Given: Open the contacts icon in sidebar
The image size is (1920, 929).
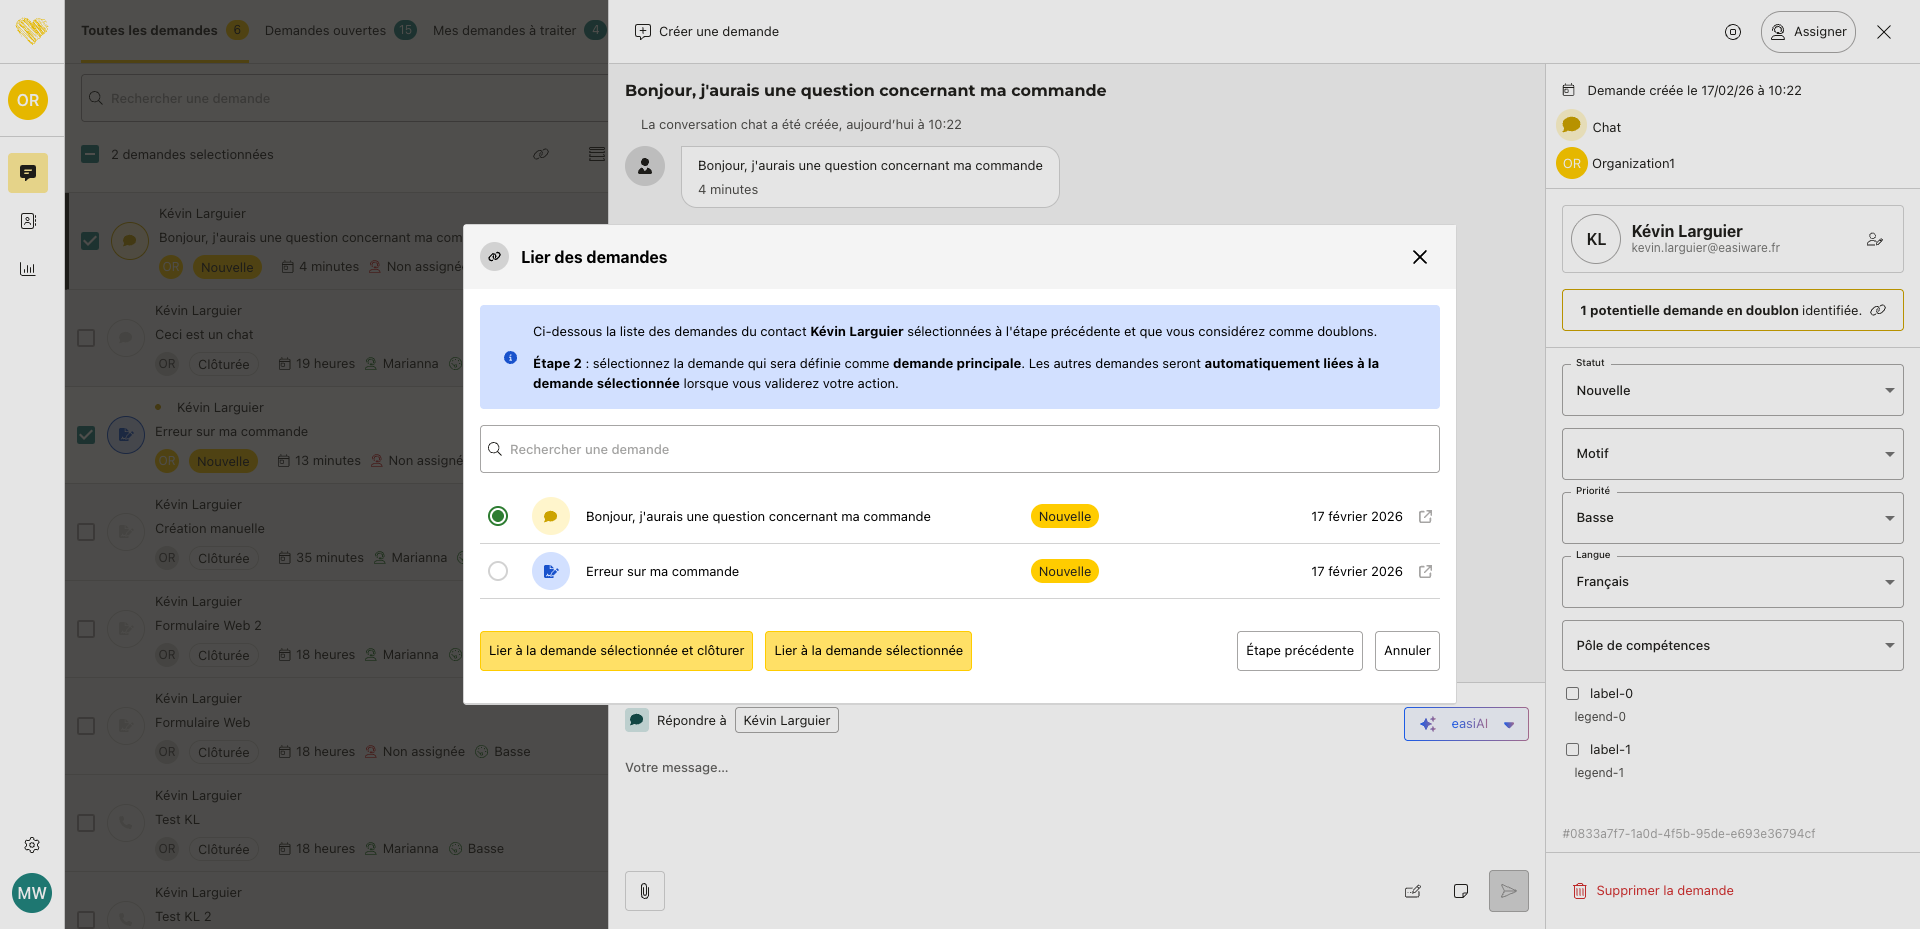Looking at the screenshot, I should point(28,221).
